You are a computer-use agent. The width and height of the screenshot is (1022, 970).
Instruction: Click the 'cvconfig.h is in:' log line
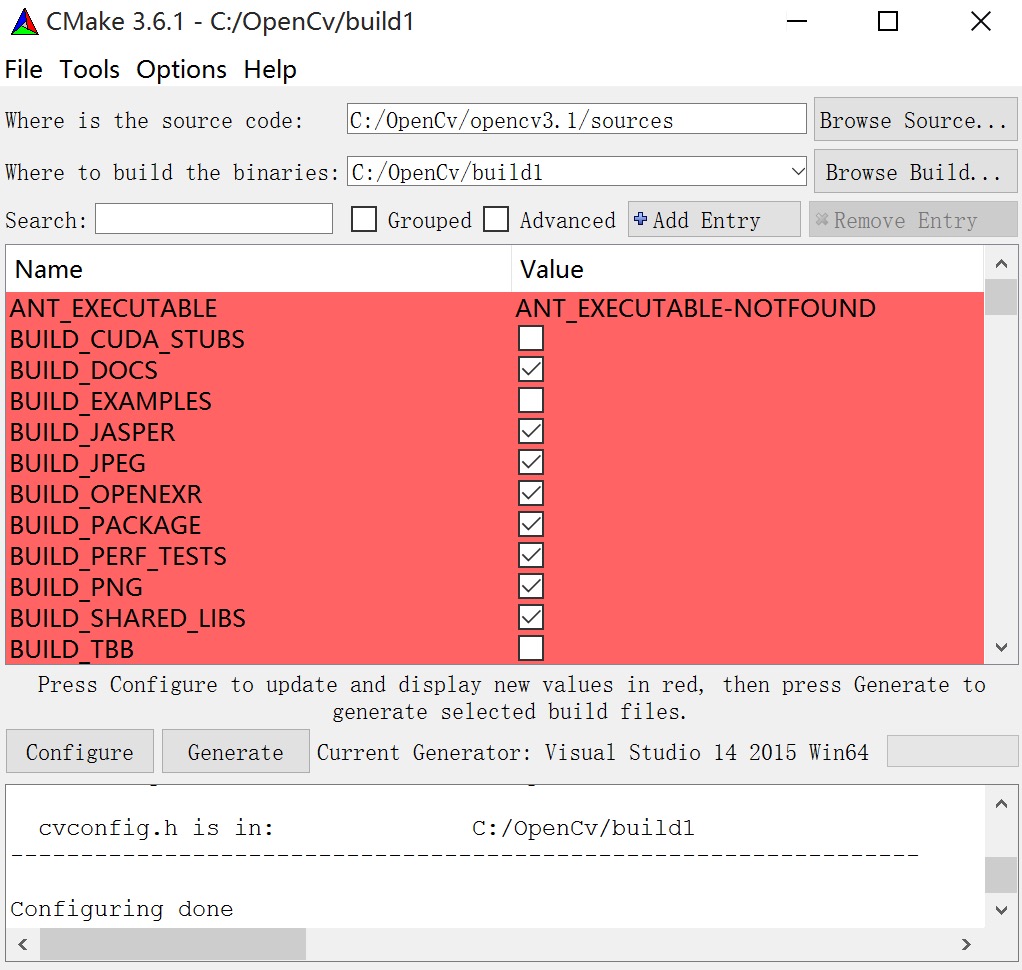coord(156,828)
